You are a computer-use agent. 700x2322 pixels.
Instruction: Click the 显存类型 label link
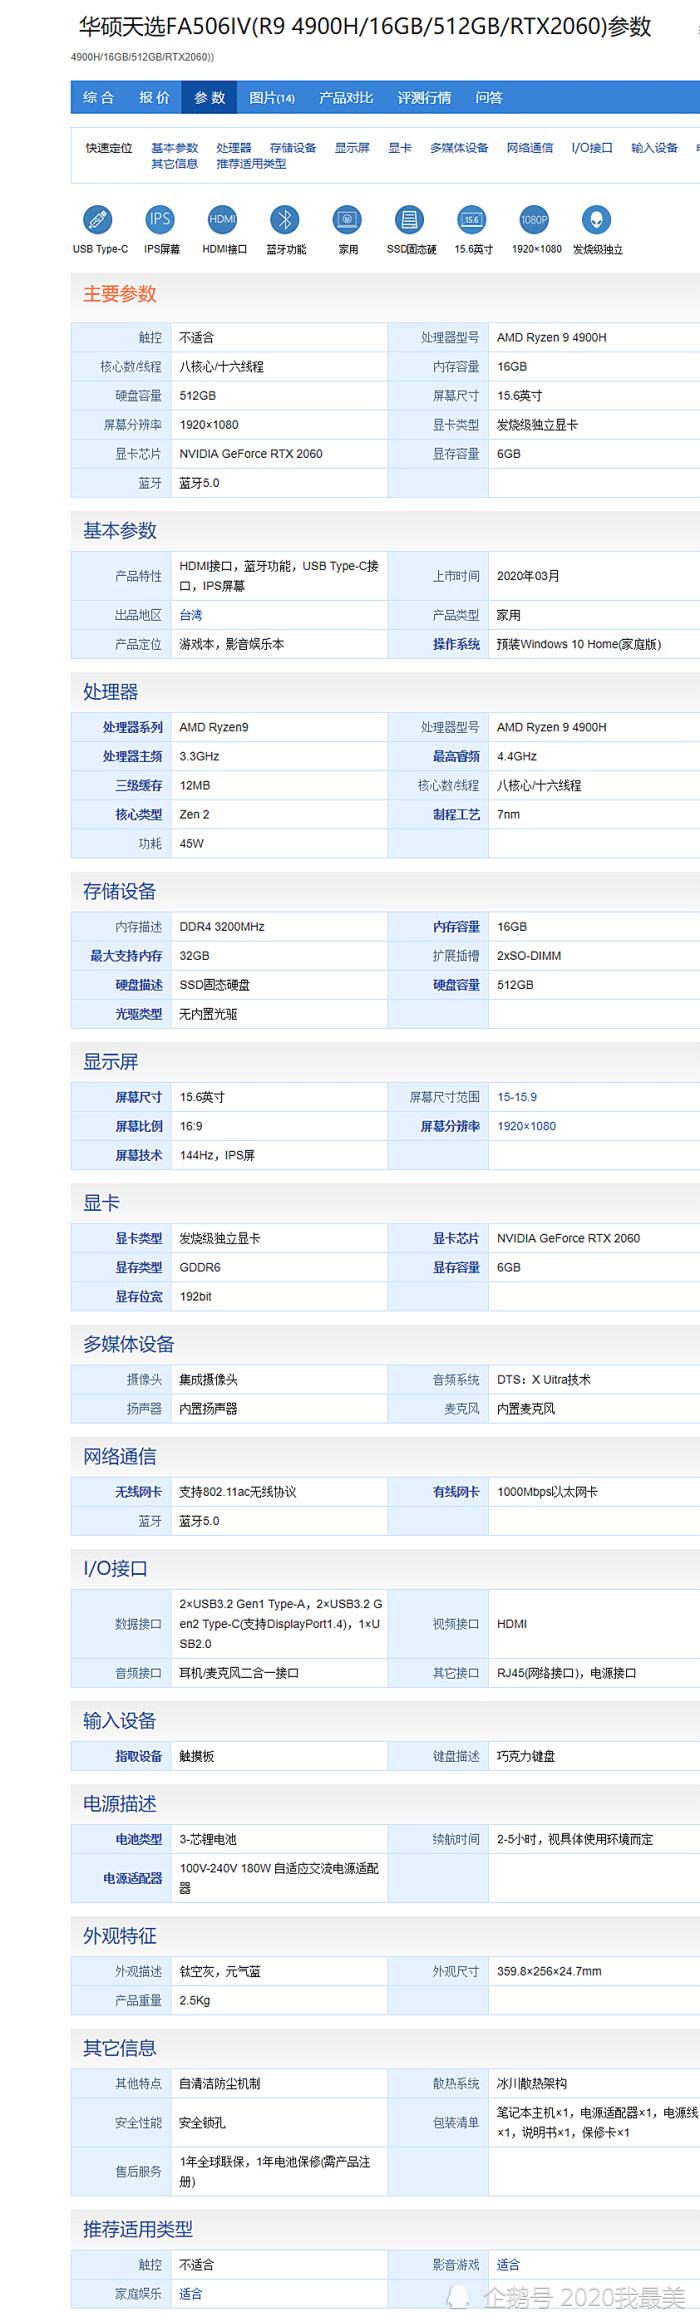click(138, 1267)
